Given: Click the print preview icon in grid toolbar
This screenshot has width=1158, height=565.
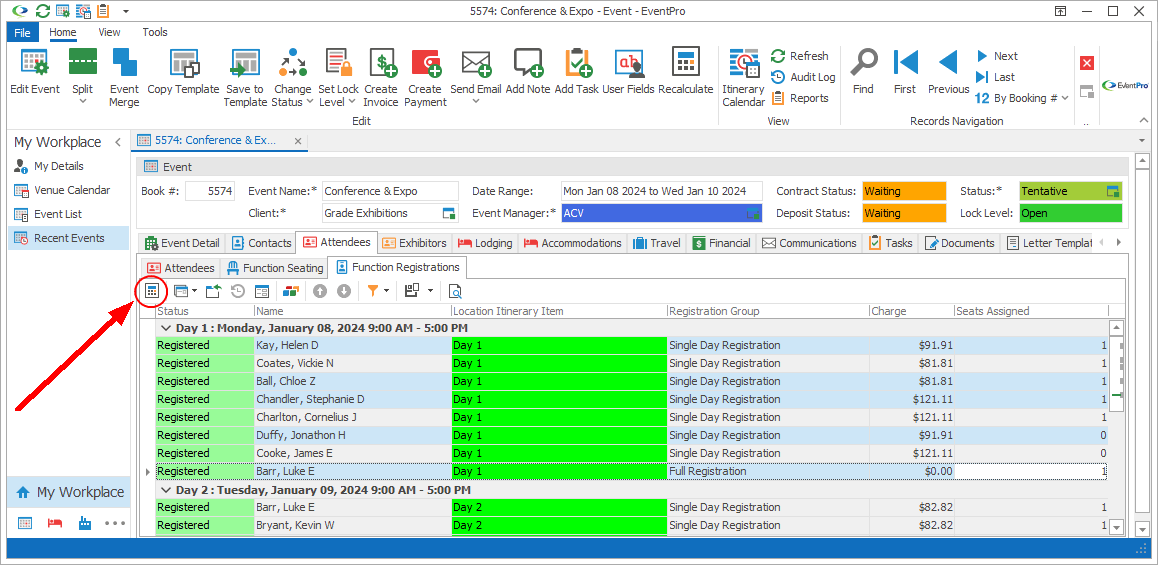Looking at the screenshot, I should [x=455, y=291].
